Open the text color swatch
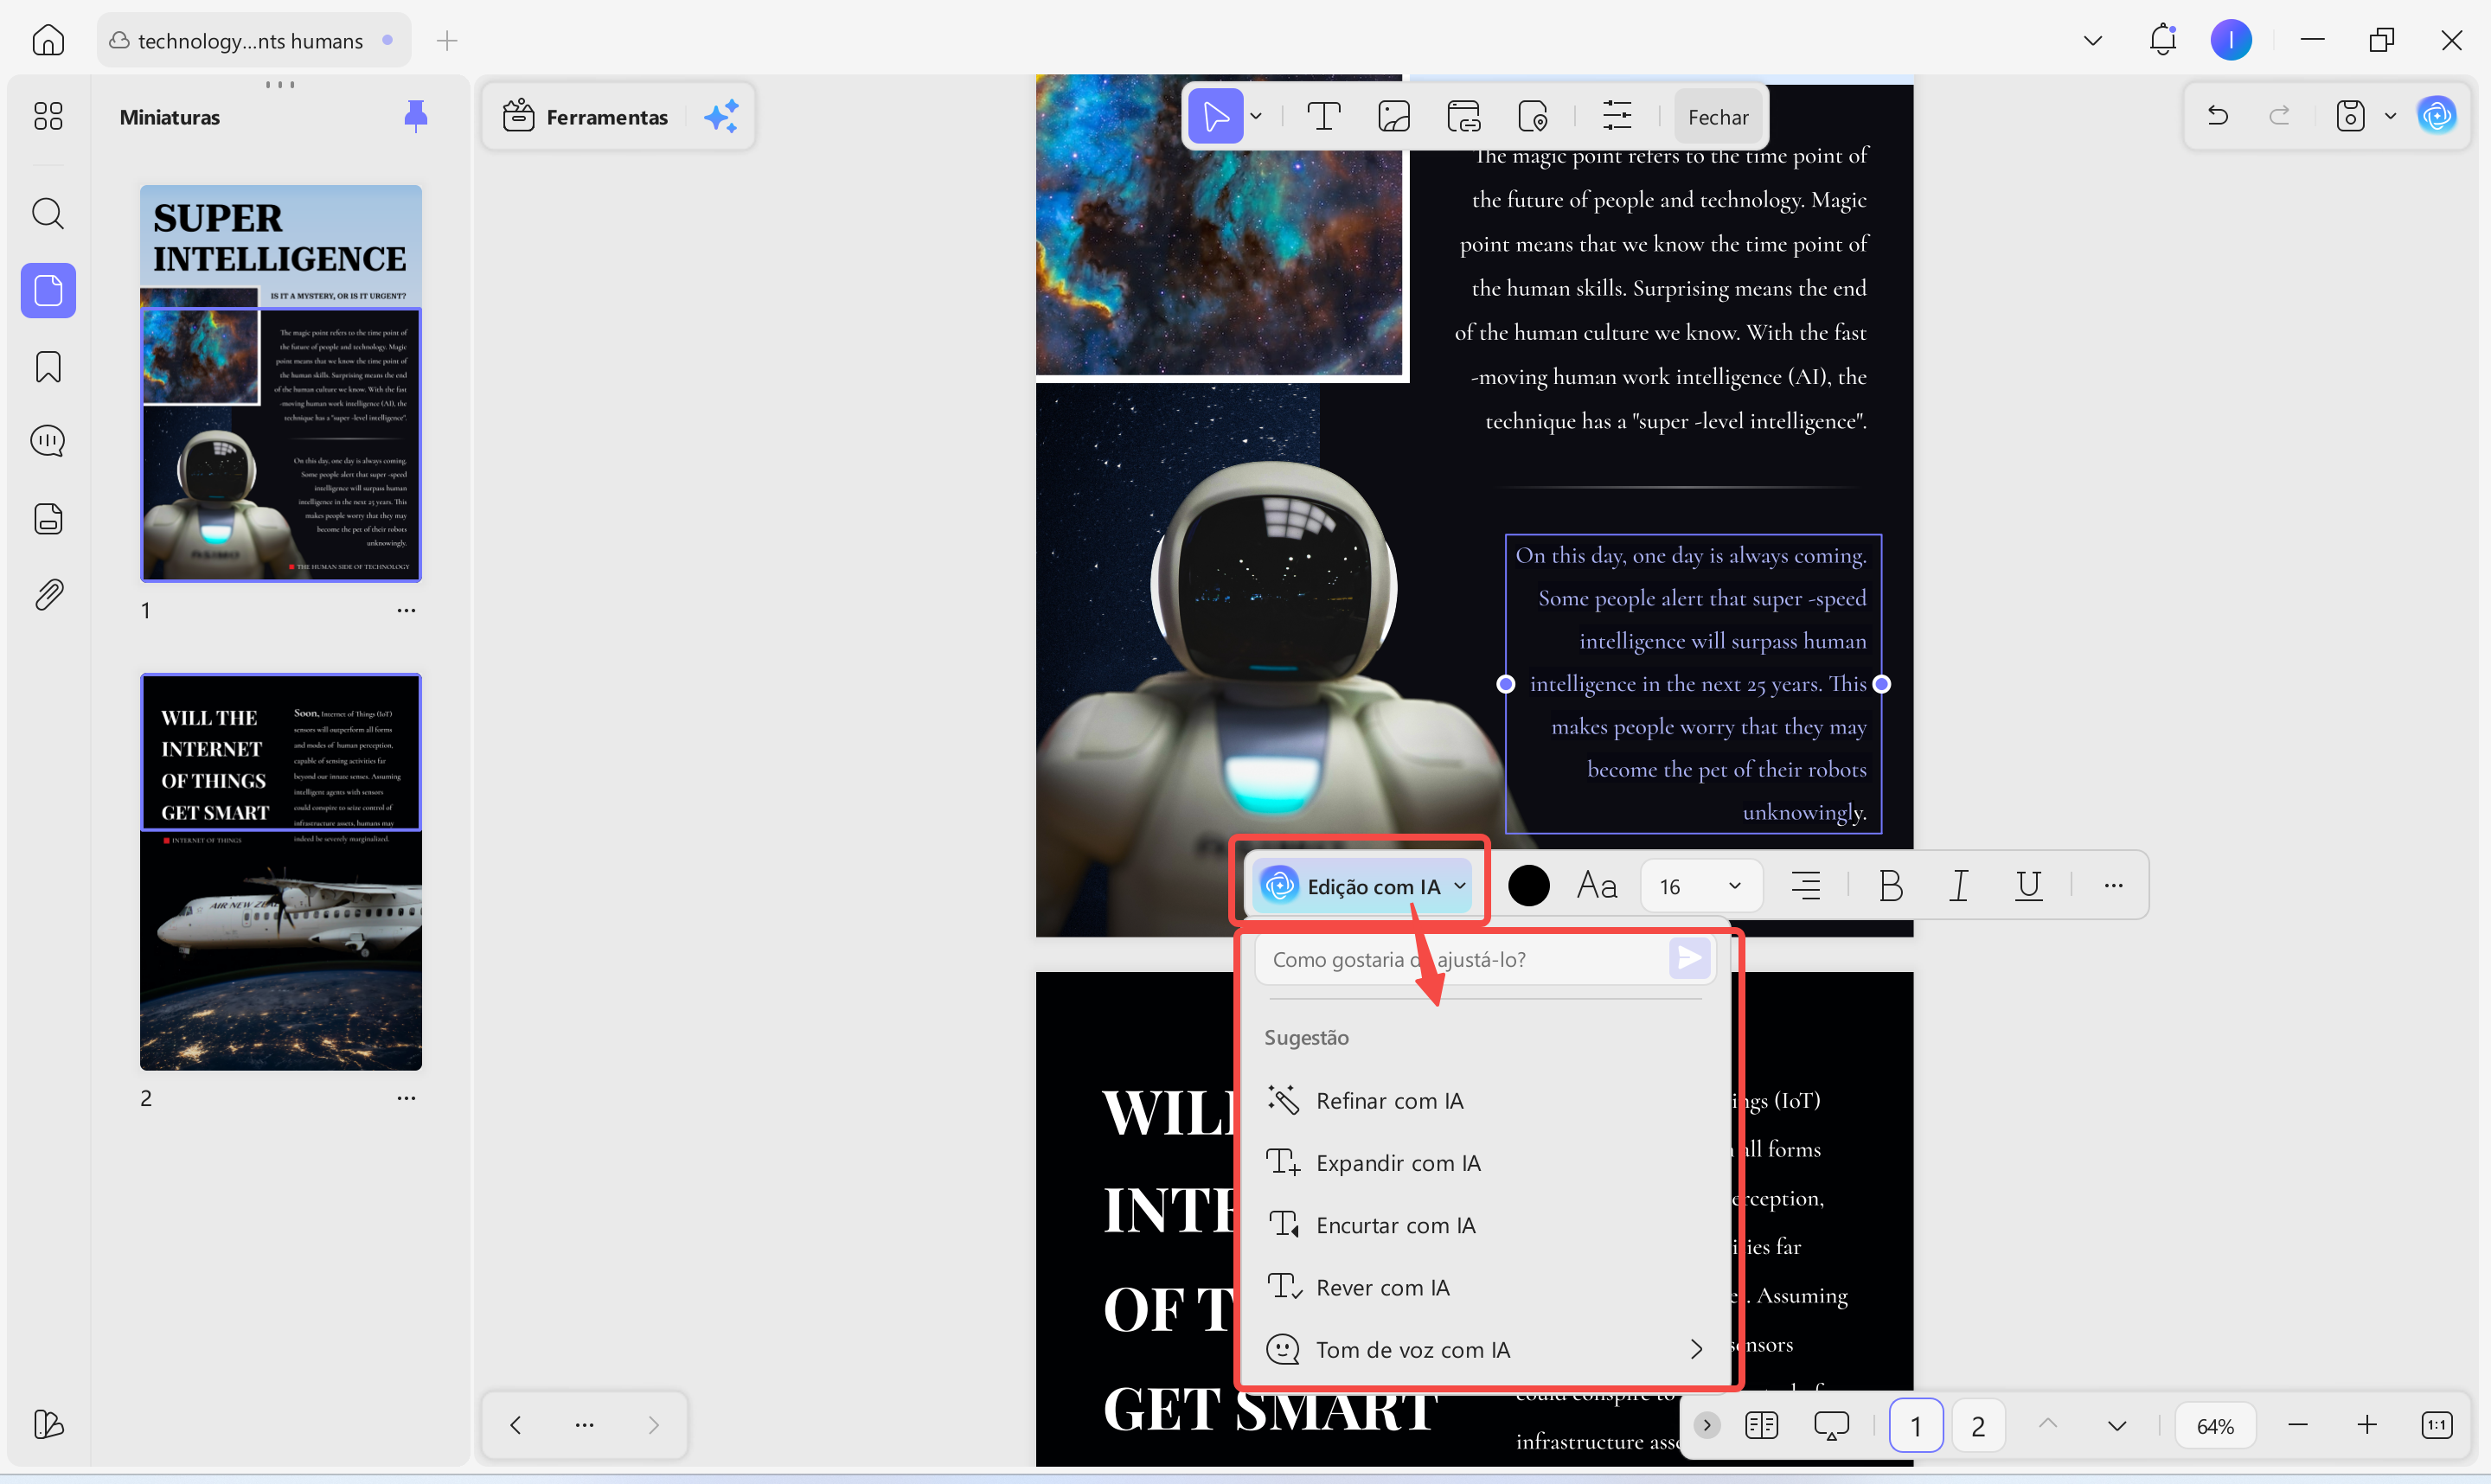Screen dimensions: 2491x1484 pyautogui.click(x=1528, y=885)
